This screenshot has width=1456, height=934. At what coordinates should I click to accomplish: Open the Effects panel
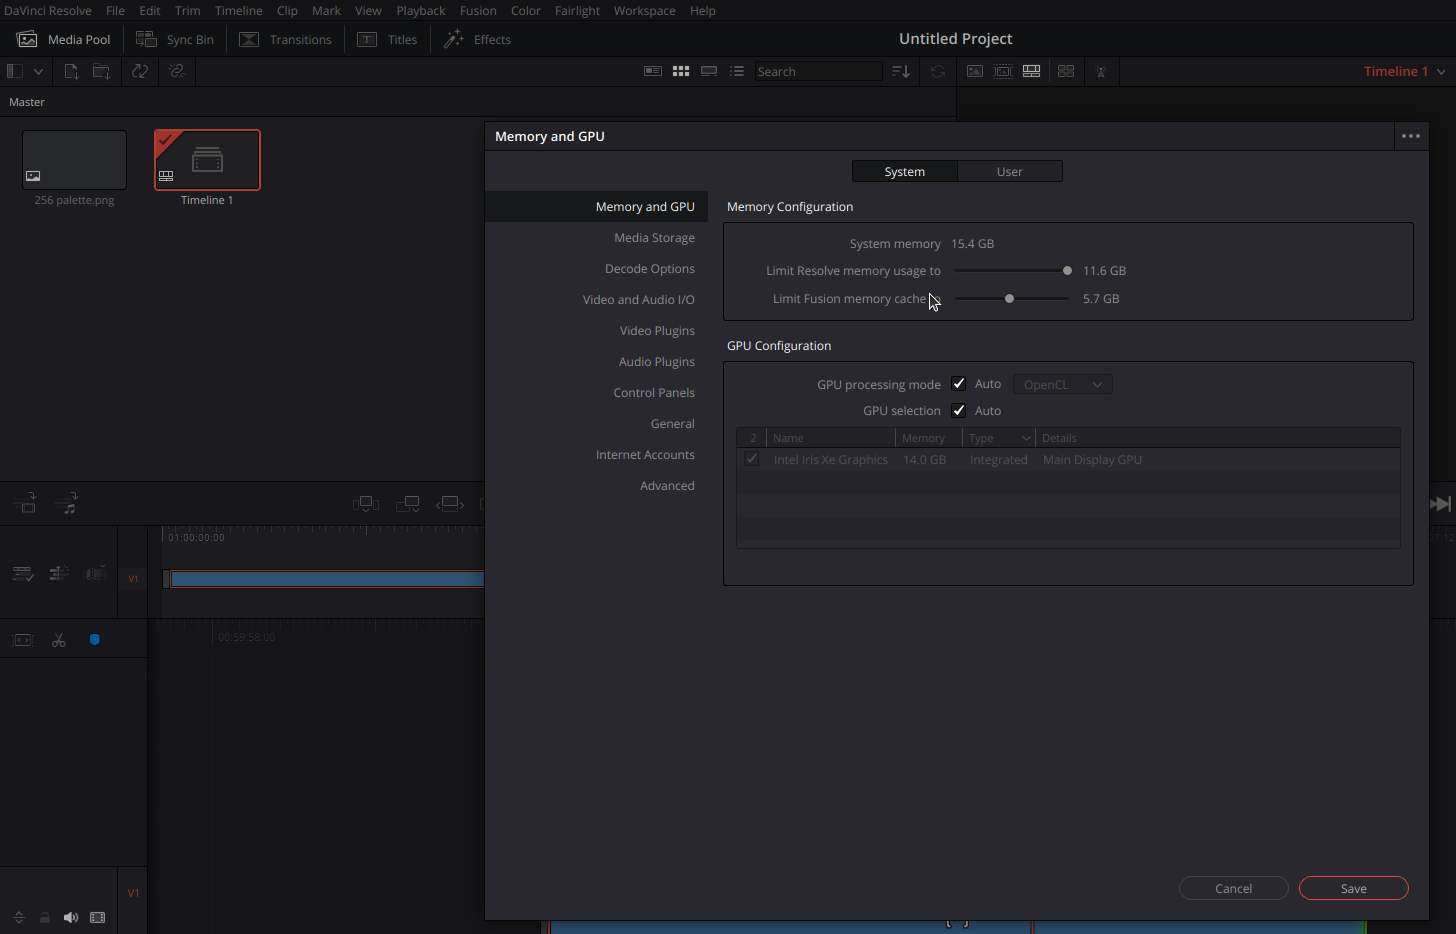(x=478, y=39)
